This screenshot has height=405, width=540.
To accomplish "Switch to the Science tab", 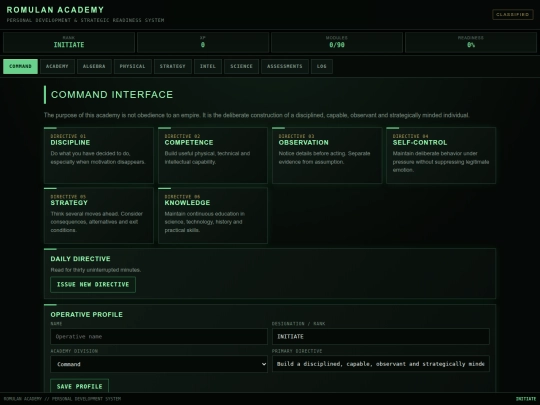I will tap(241, 66).
